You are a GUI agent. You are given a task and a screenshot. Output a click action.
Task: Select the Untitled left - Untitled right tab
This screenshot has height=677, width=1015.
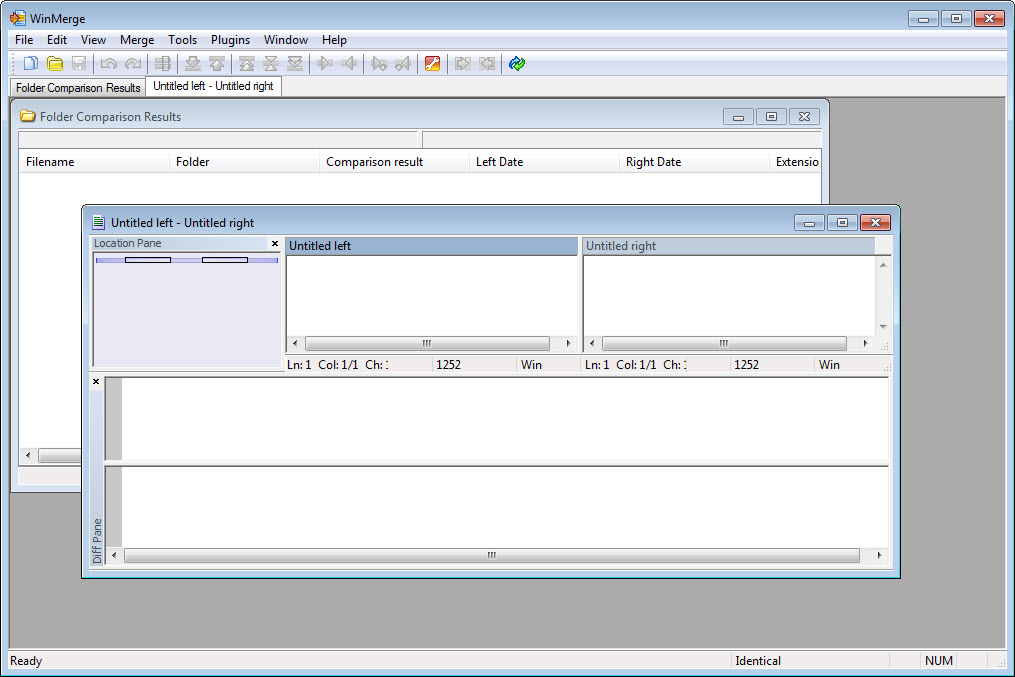214,86
